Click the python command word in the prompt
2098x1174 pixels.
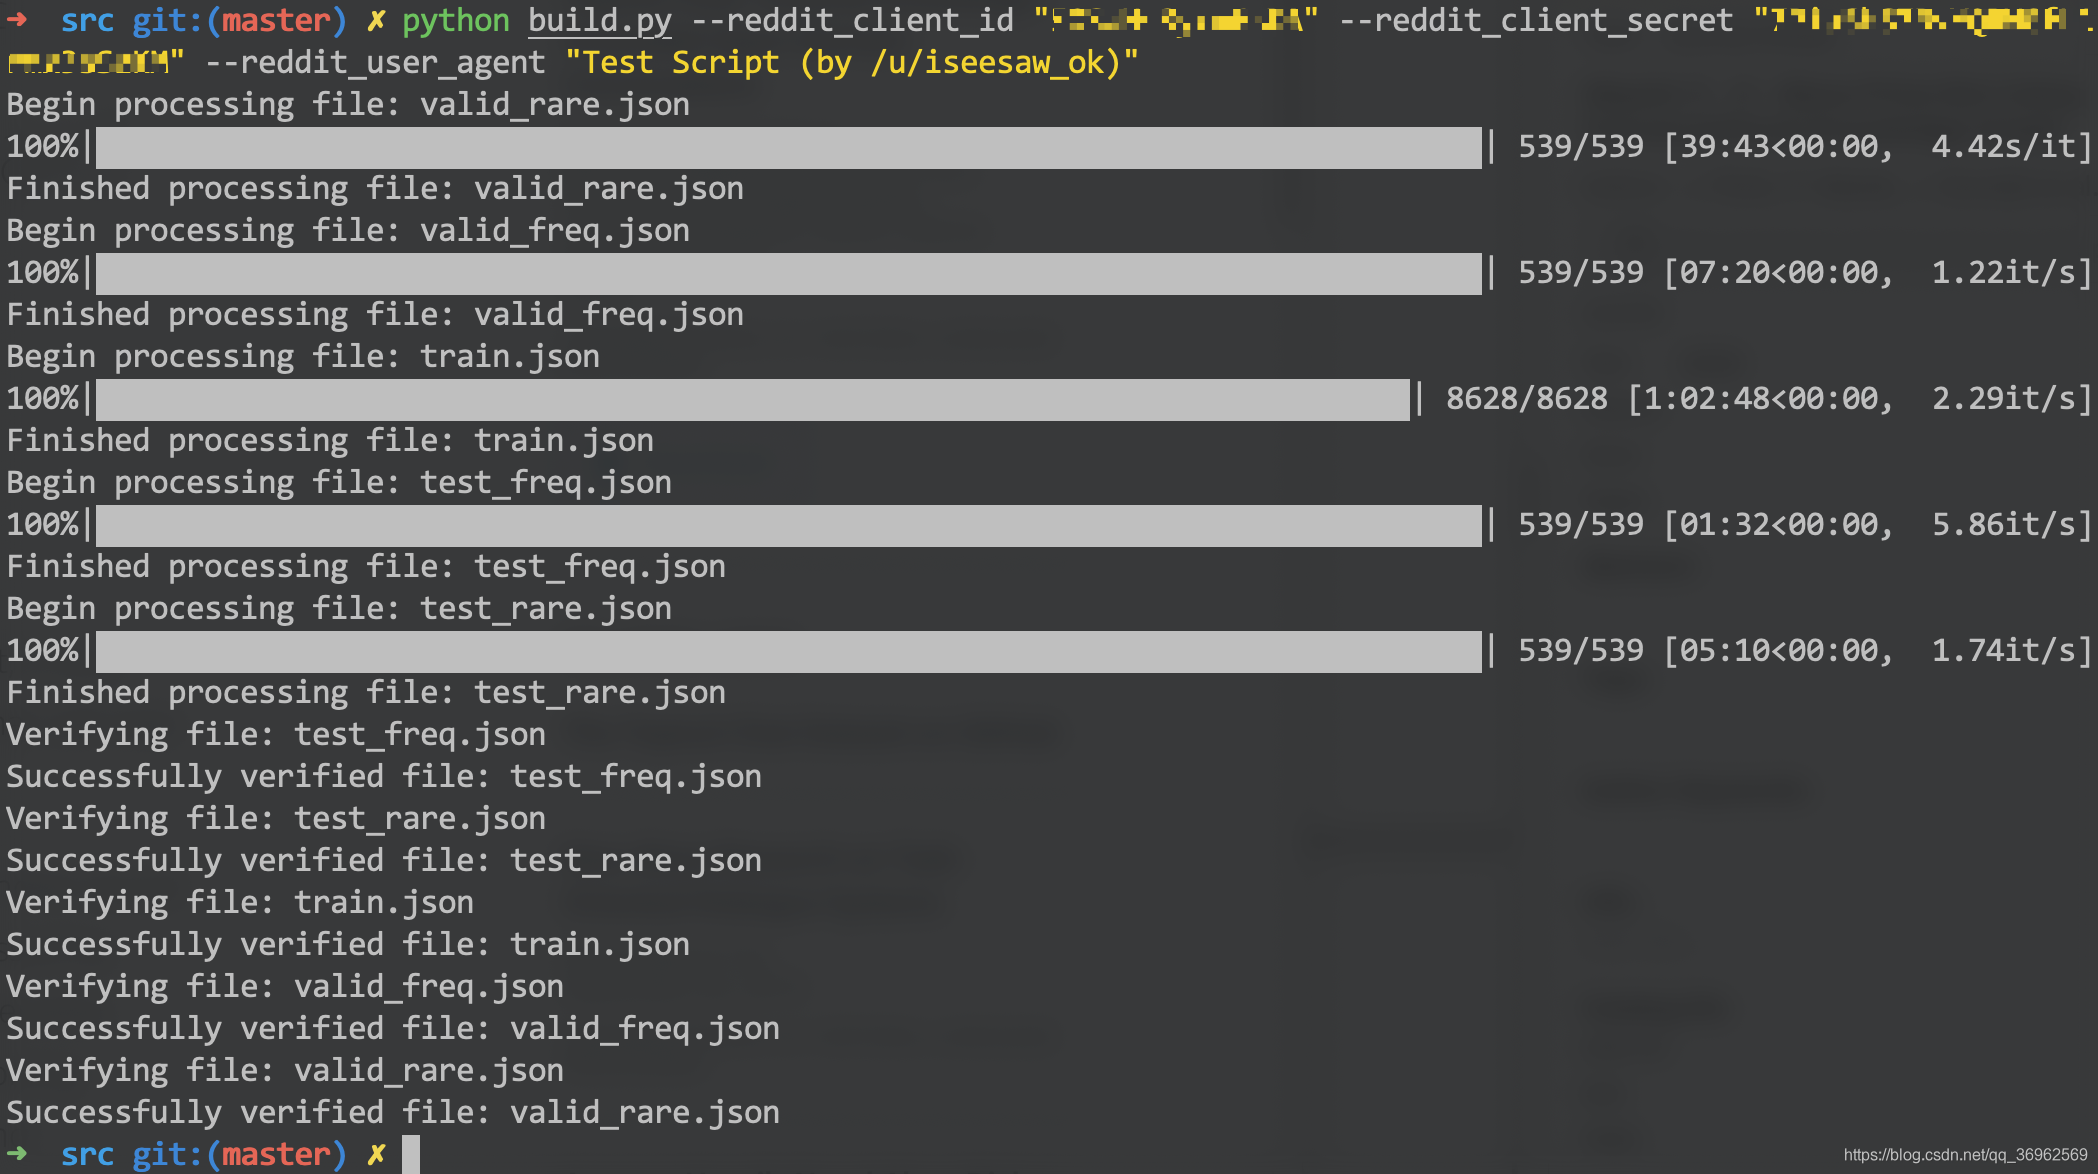(x=455, y=20)
